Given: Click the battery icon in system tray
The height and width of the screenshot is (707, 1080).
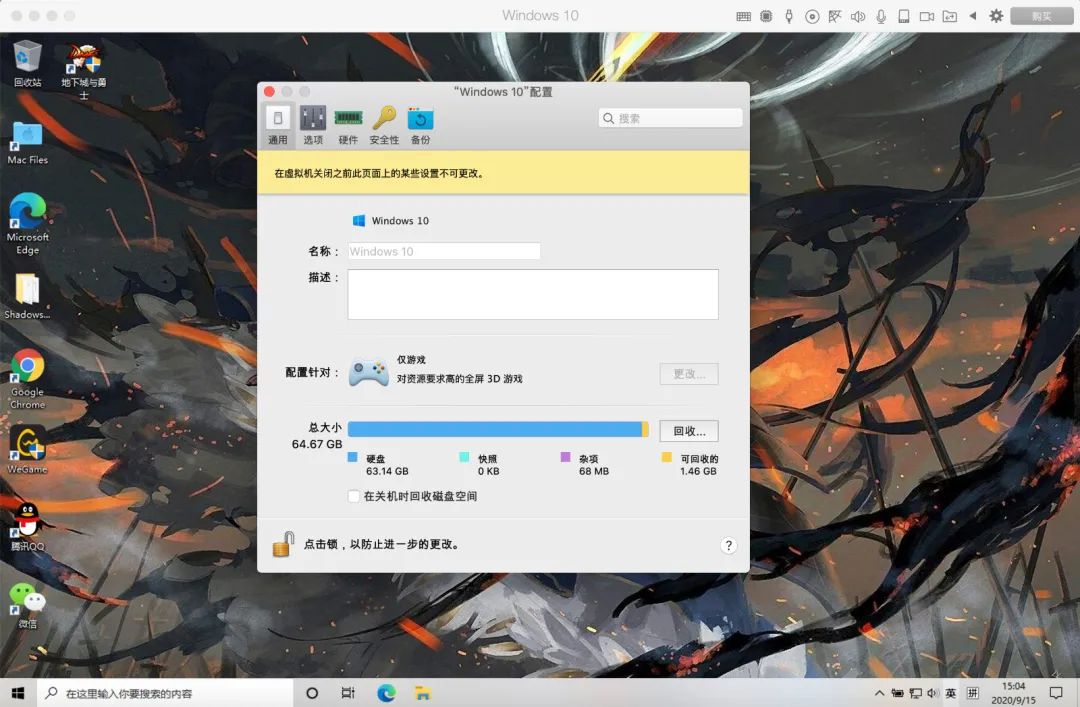Looking at the screenshot, I should pos(897,693).
